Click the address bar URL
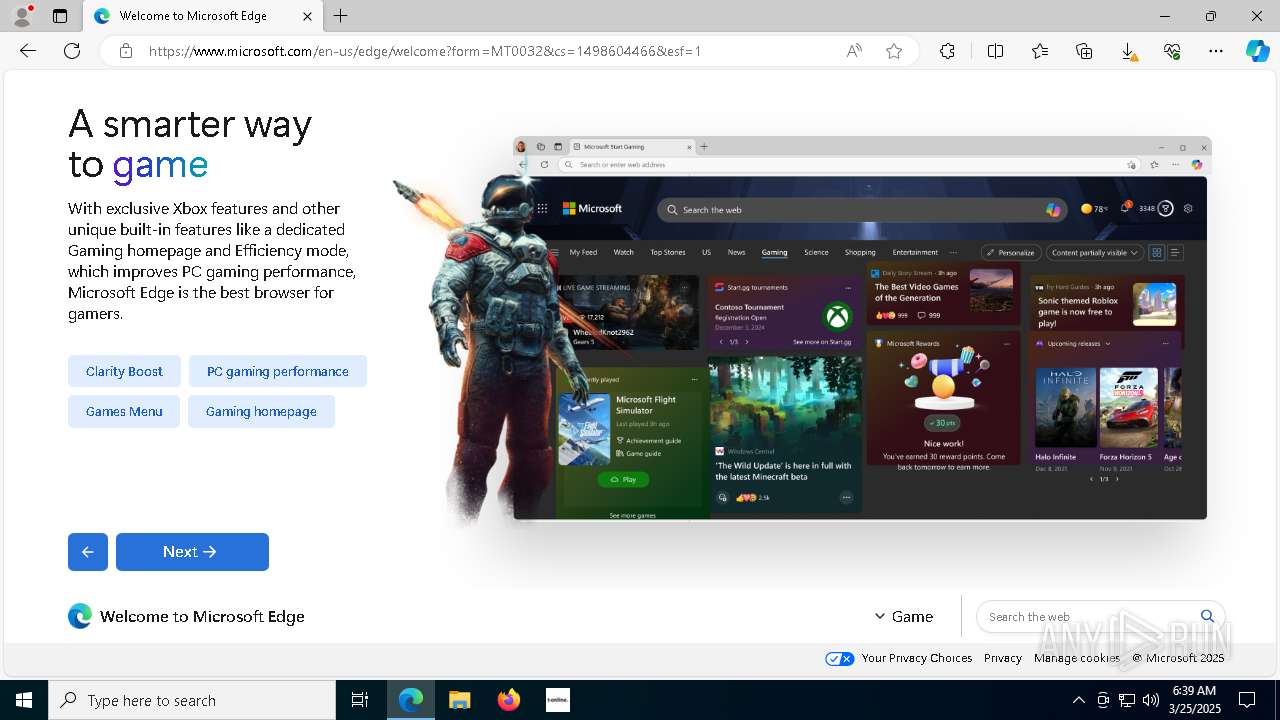The height and width of the screenshot is (720, 1280). point(425,51)
